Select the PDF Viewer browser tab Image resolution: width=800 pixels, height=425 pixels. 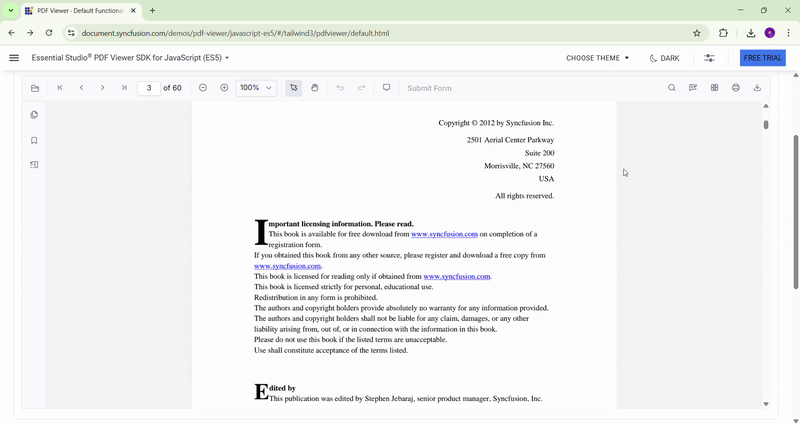[79, 11]
